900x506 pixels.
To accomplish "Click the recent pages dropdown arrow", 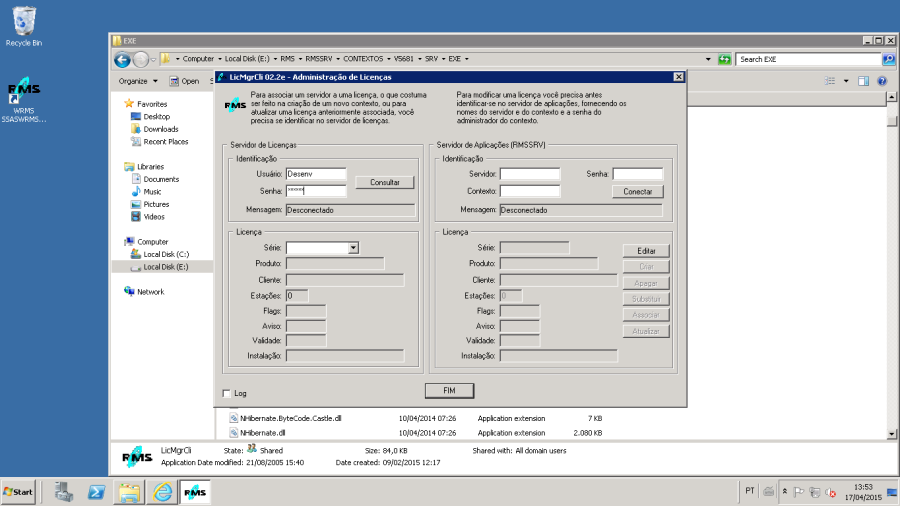I will click(153, 59).
